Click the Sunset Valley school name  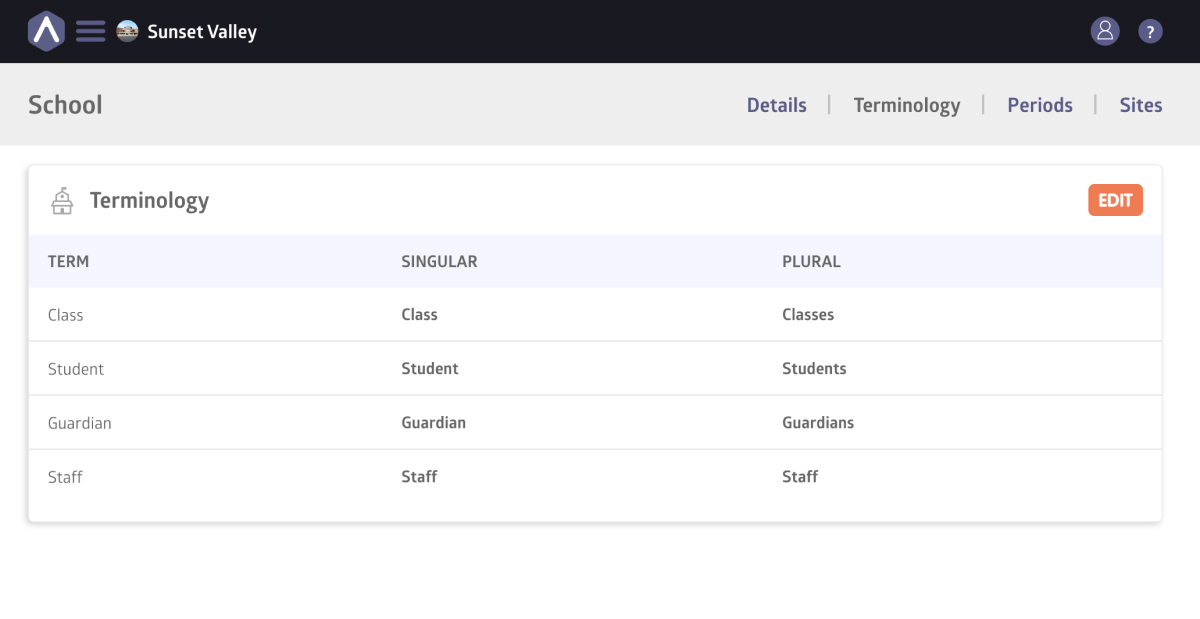[x=202, y=31]
